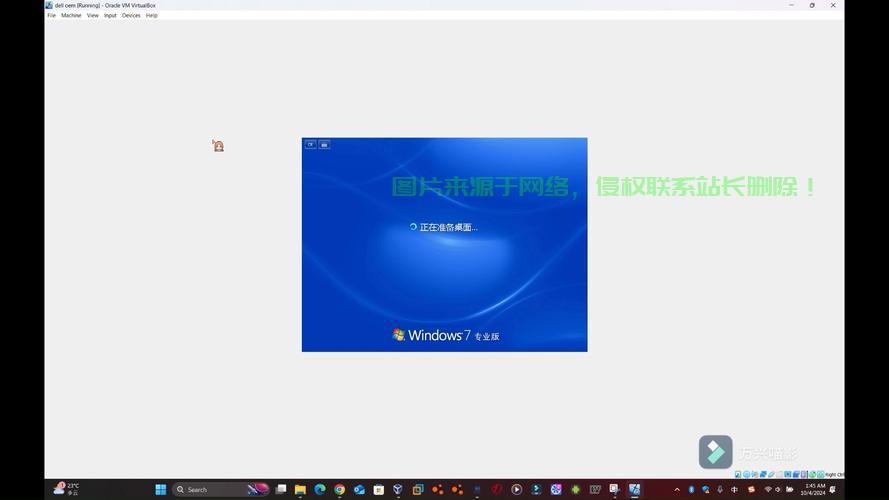Click the optical disk indicator in VirtualBox status bar
The width and height of the screenshot is (889, 500).
(747, 474)
